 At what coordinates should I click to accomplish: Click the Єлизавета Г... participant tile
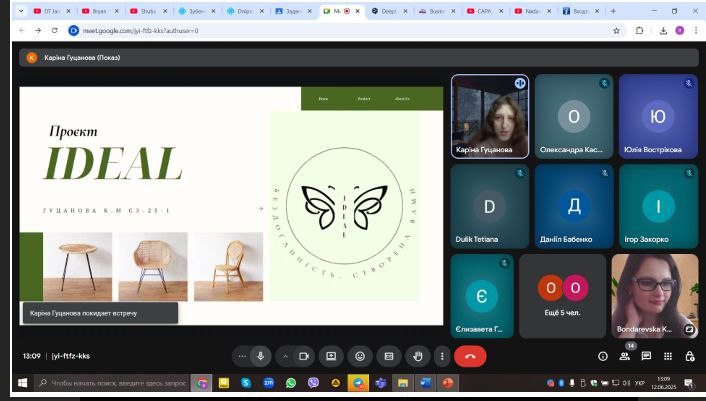tap(482, 296)
